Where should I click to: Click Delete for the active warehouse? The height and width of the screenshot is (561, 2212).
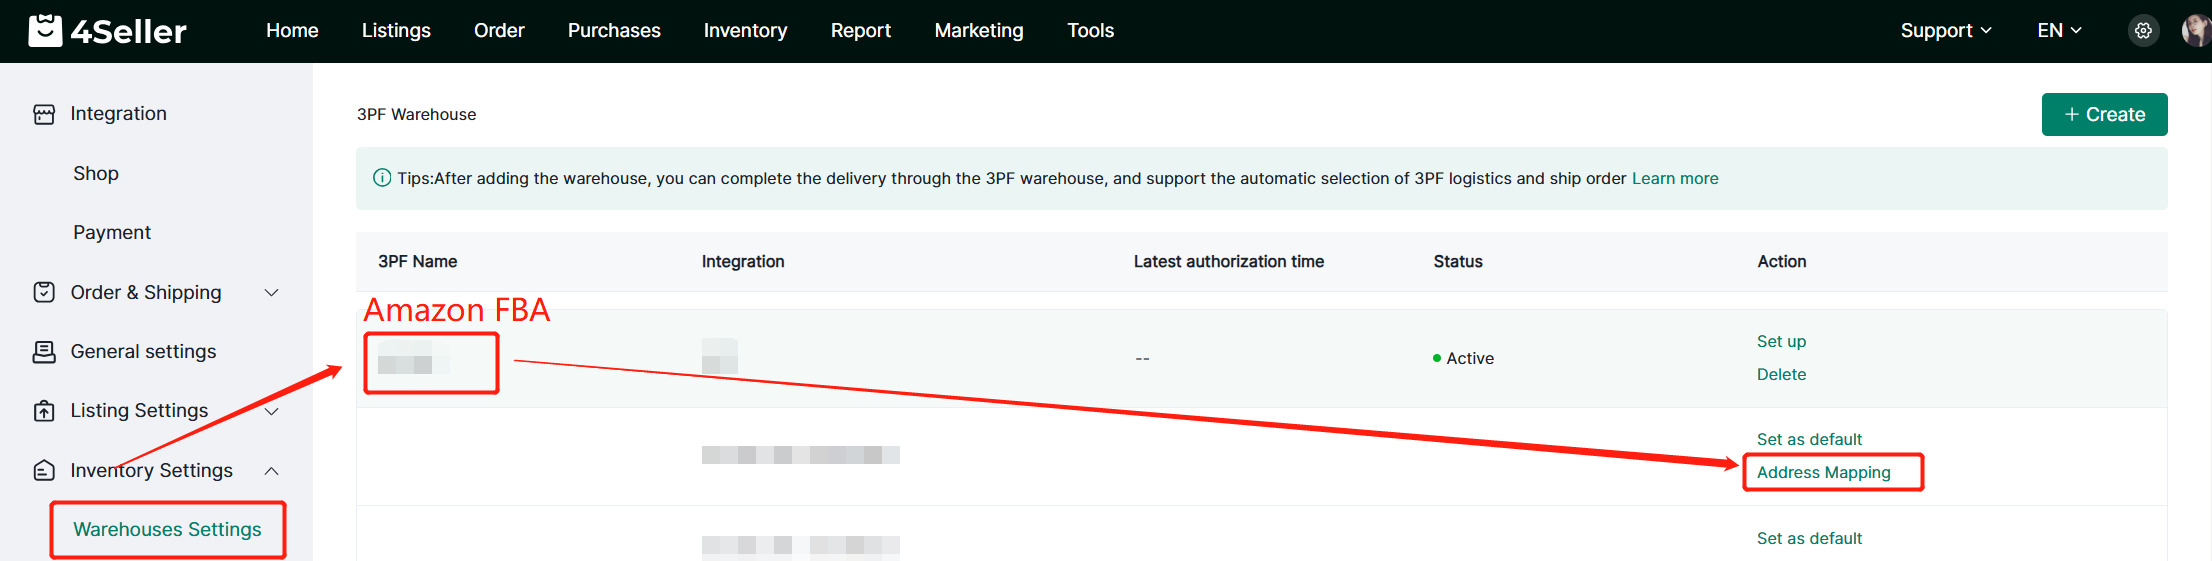pos(1781,374)
